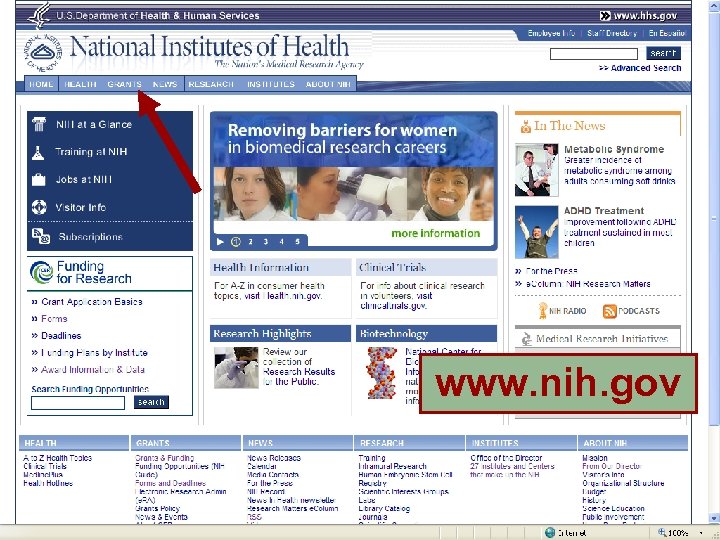Open the Clinical Trials heading
The width and height of the screenshot is (720, 540).
(393, 267)
